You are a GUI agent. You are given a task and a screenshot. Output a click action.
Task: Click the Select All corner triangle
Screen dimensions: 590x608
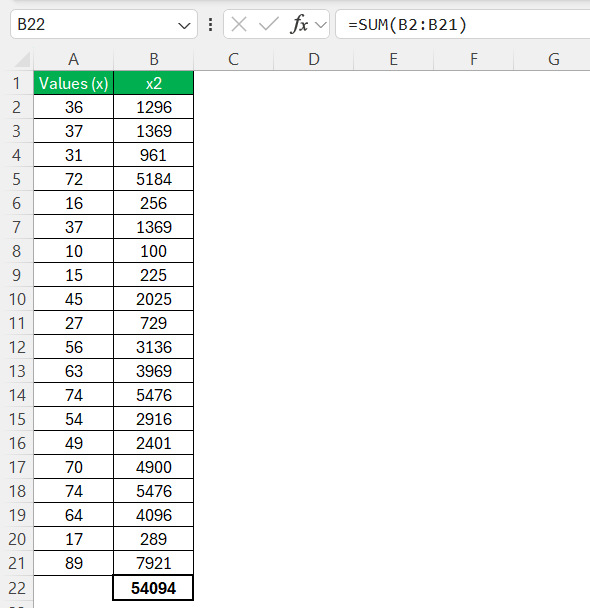click(x=22, y=60)
